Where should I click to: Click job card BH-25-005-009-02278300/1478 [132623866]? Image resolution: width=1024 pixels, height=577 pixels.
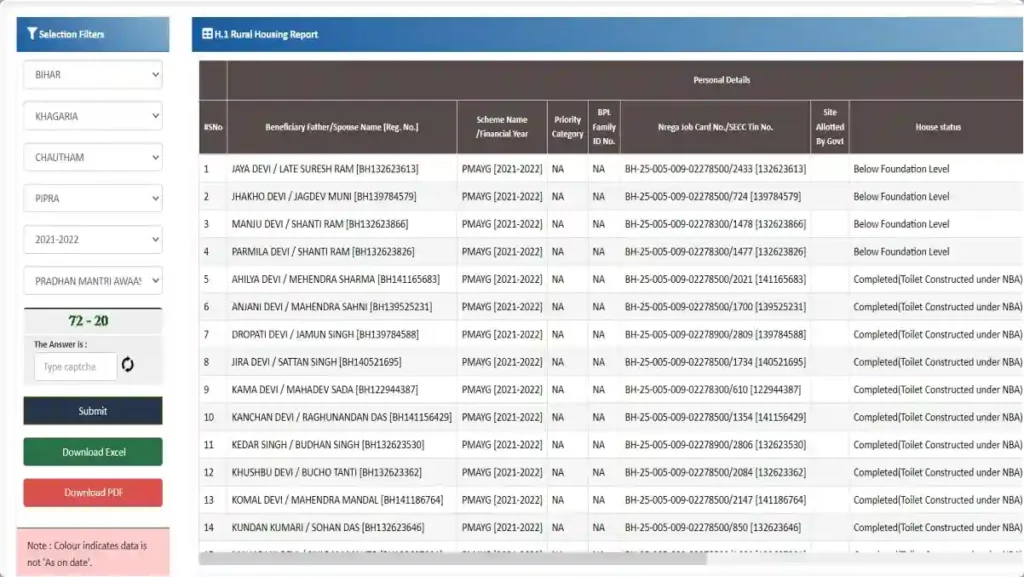pos(715,224)
